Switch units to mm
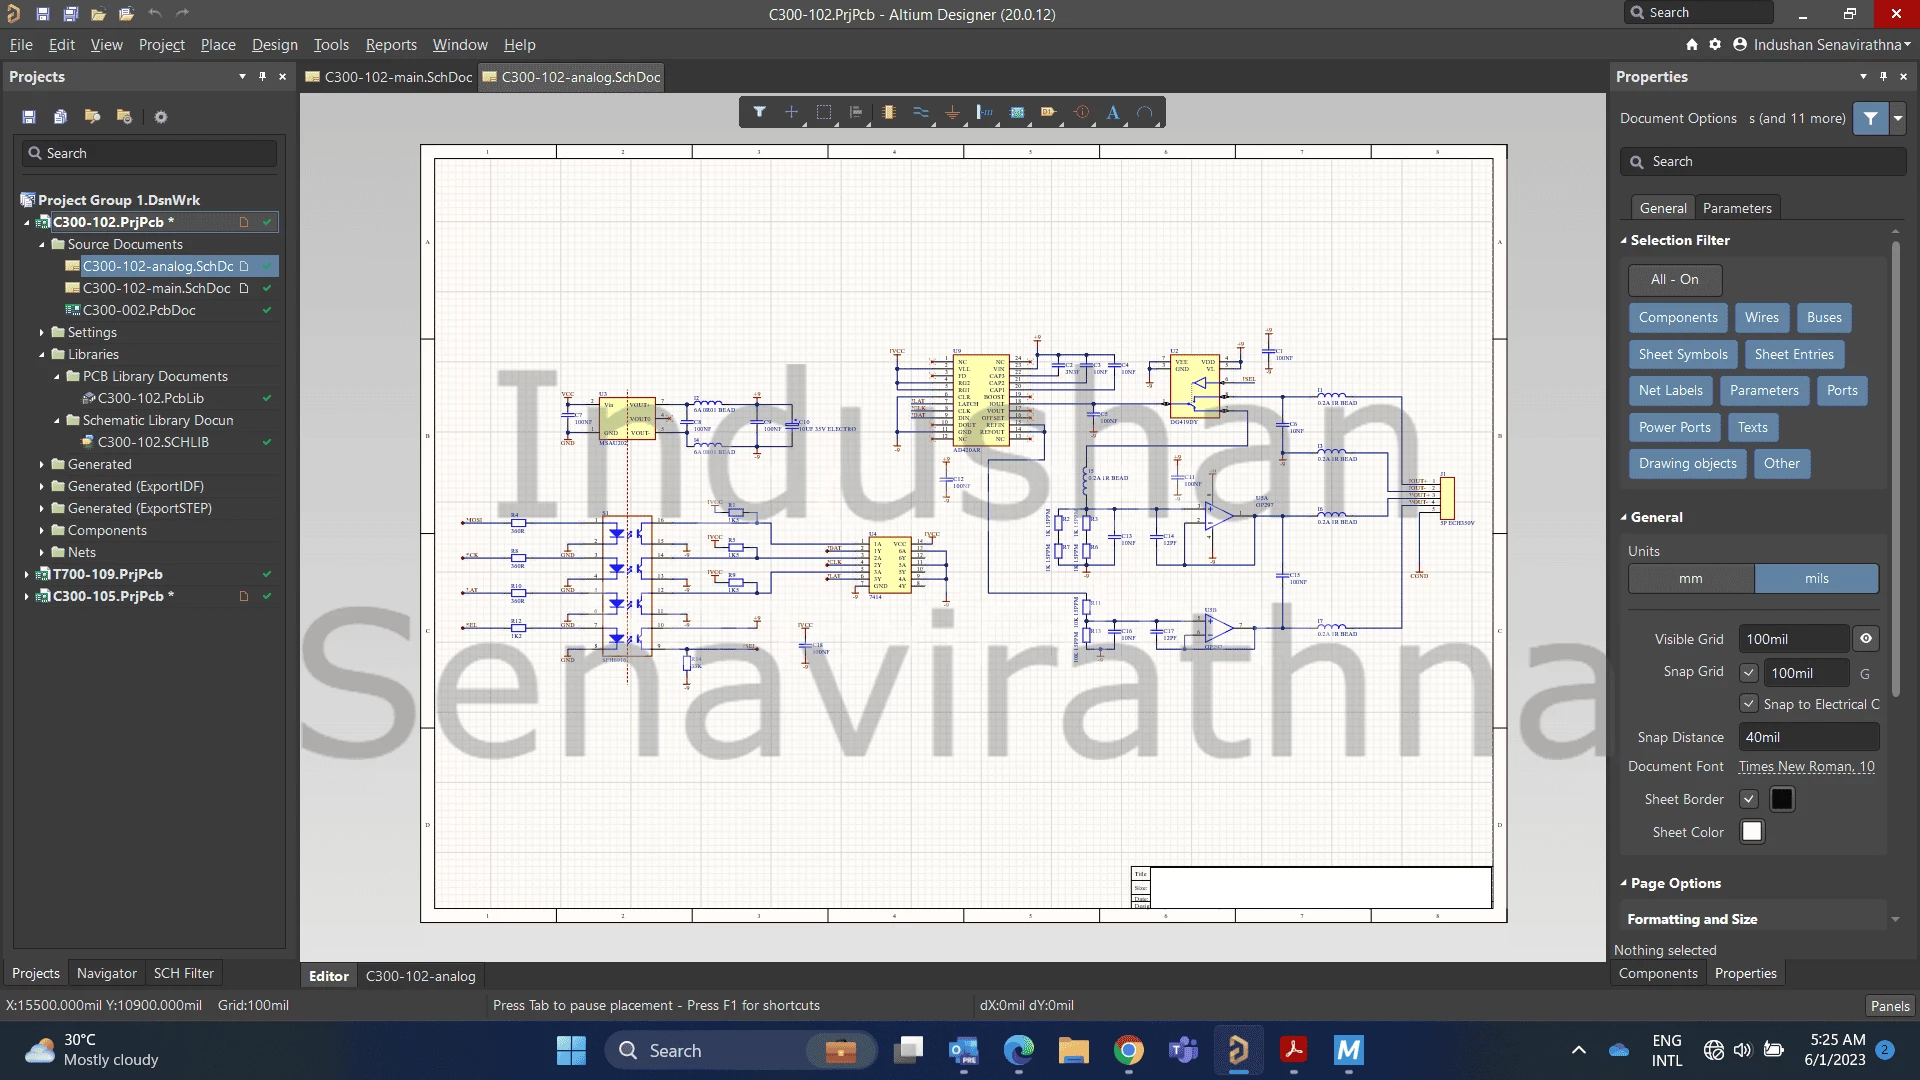Screen dimensions: 1920x1080 [1691, 579]
